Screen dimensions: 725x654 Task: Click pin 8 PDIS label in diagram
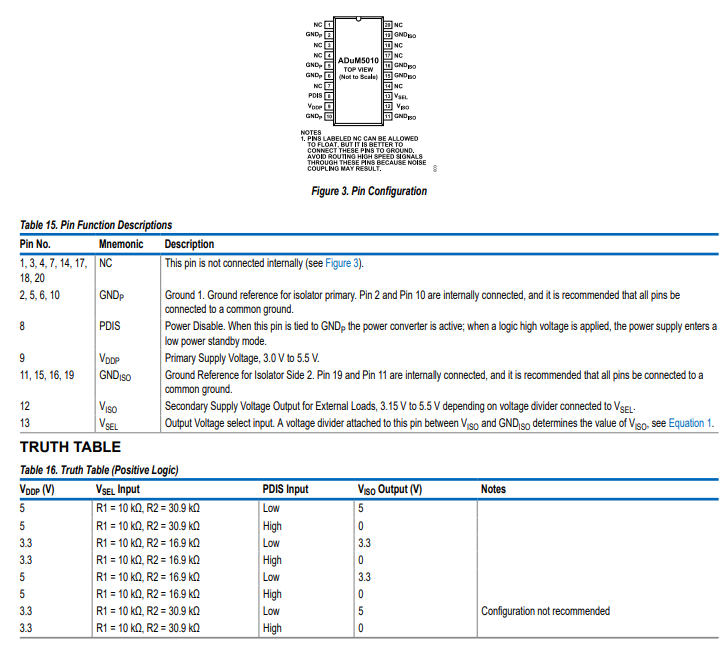[x=315, y=96]
